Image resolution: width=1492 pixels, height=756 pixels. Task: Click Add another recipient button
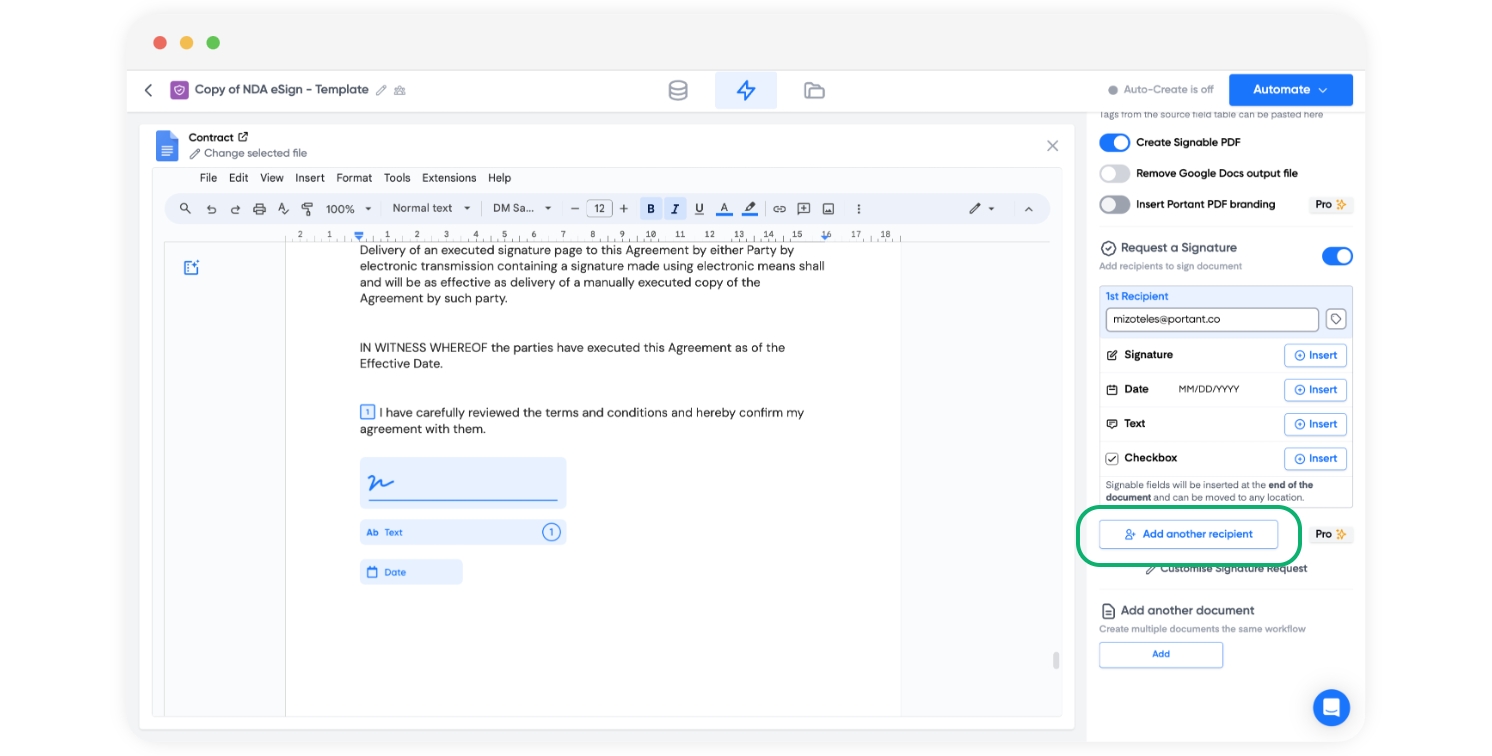tap(1188, 534)
